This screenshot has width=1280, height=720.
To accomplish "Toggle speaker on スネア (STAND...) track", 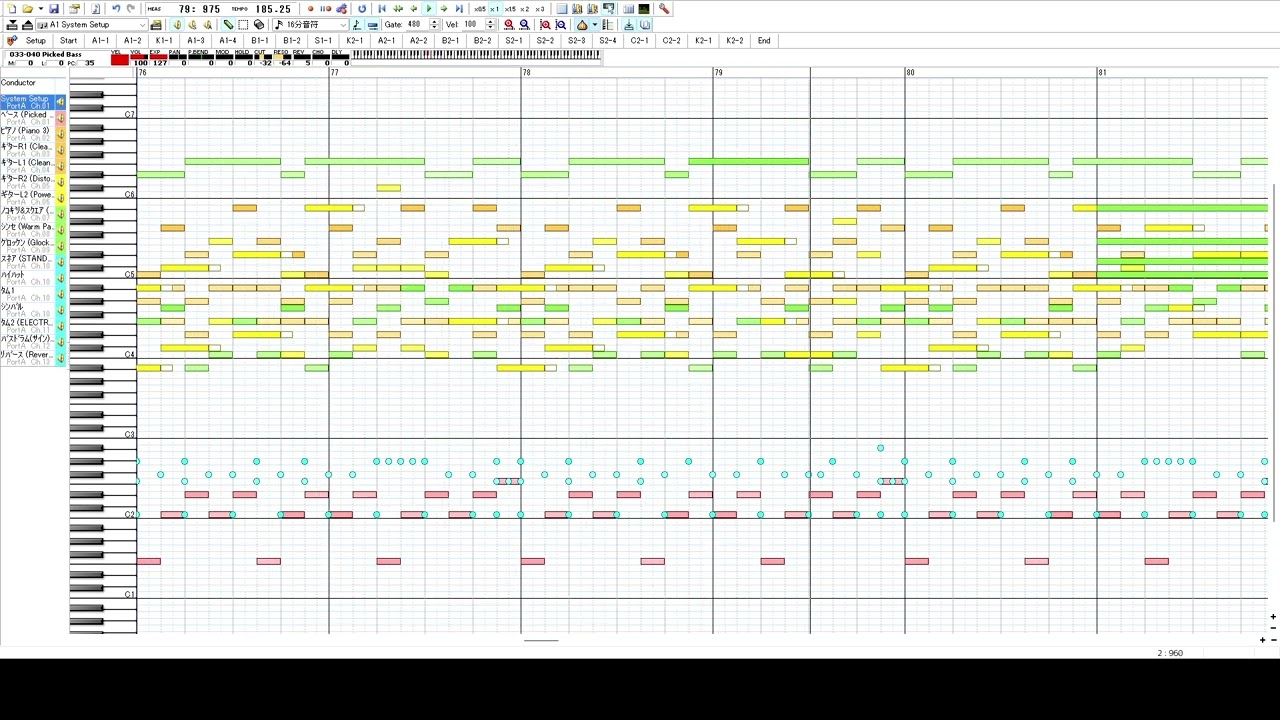I will point(60,259).
